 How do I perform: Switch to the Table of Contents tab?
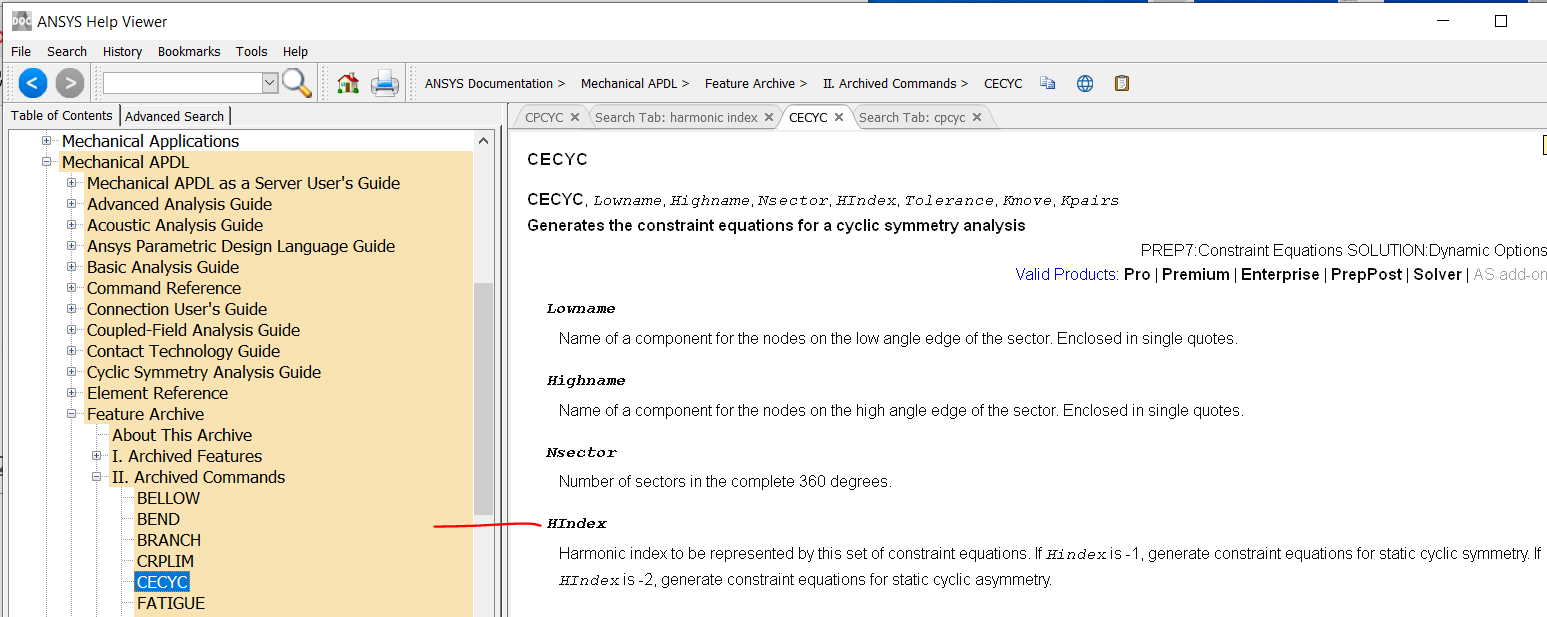pyautogui.click(x=62, y=115)
